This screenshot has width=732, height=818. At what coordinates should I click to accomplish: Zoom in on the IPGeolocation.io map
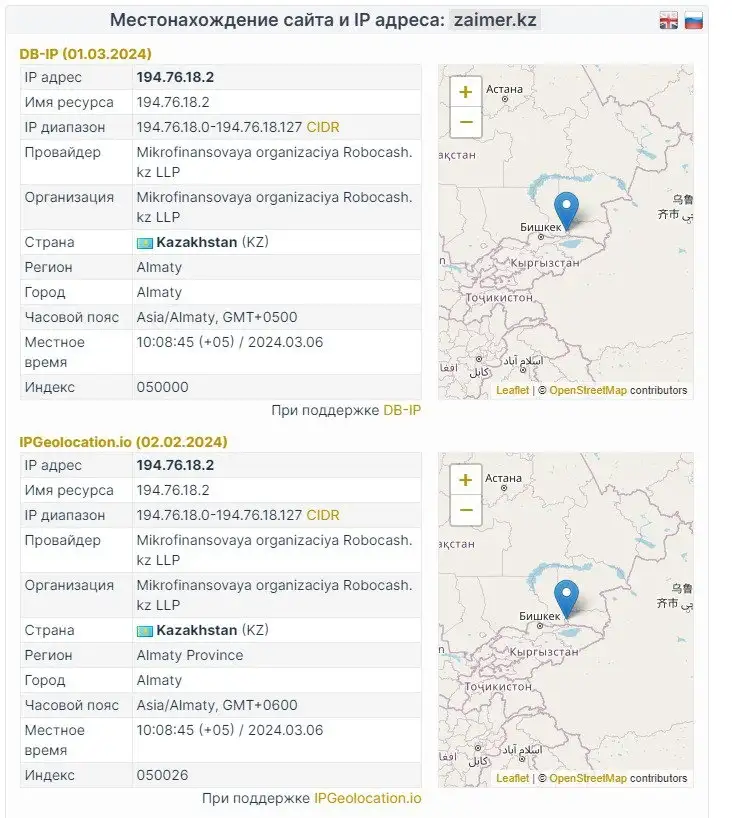[x=465, y=480]
